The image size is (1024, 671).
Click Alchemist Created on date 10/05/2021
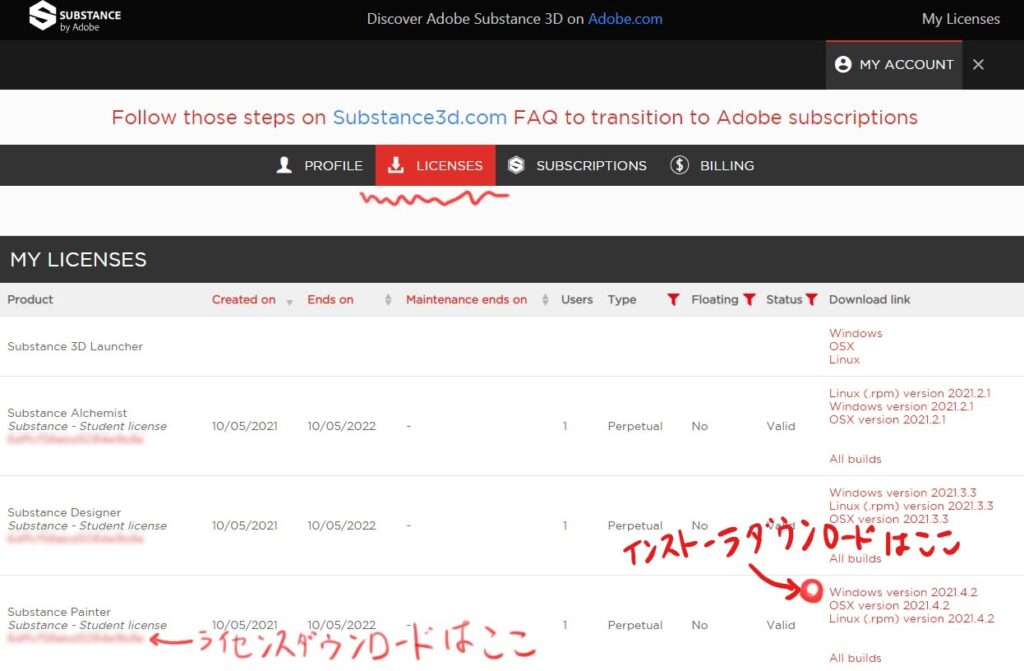tap(244, 426)
